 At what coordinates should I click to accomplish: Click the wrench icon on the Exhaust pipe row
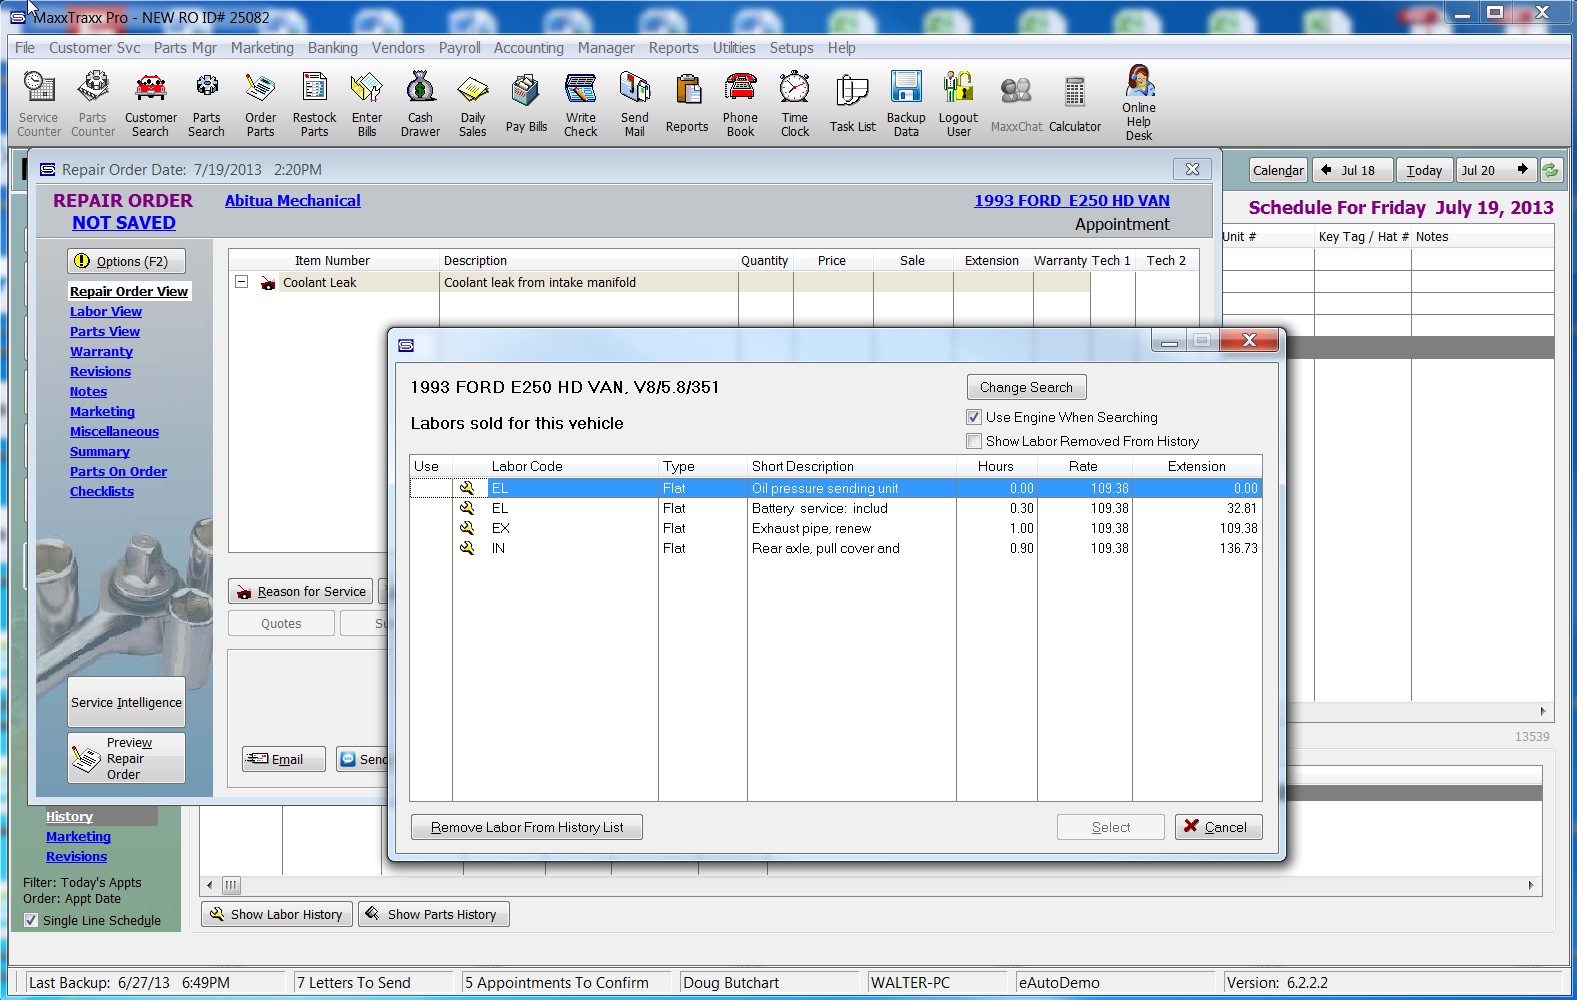[467, 528]
